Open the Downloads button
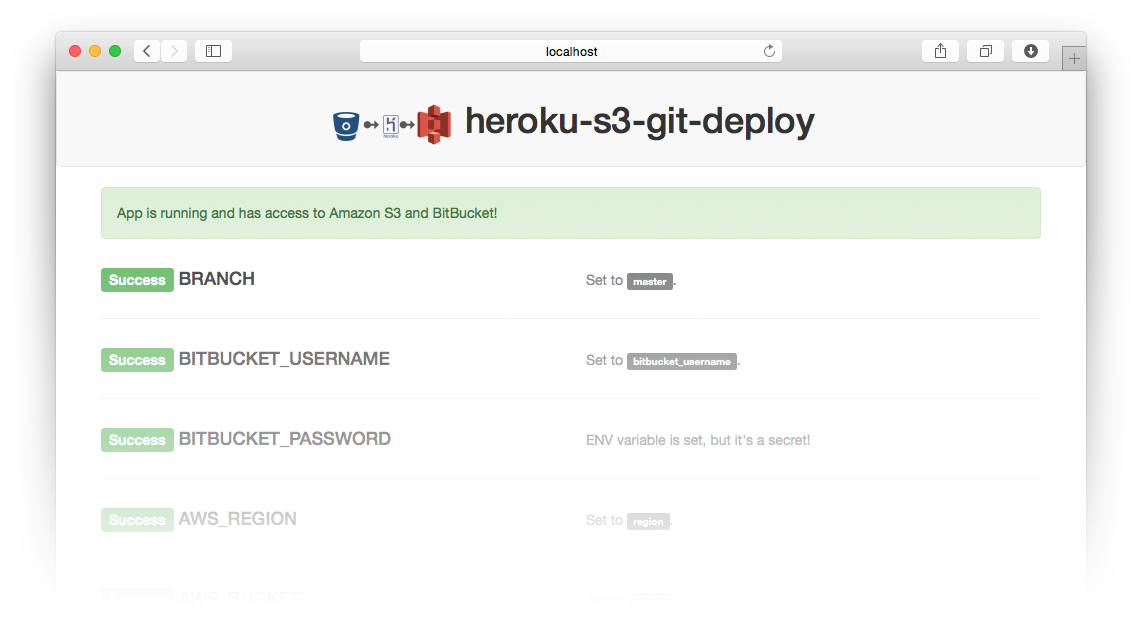1142x641 pixels. [x=1031, y=51]
